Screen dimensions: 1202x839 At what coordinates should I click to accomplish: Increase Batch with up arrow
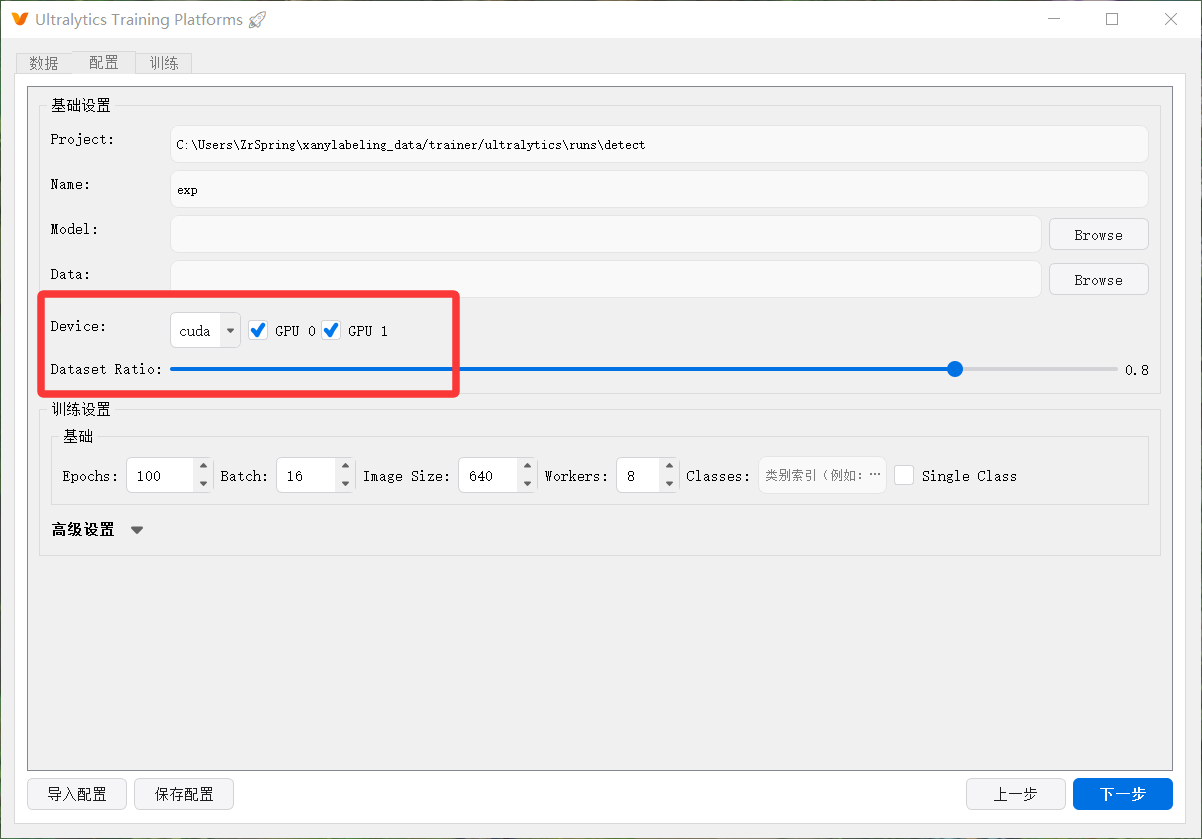pos(345,467)
